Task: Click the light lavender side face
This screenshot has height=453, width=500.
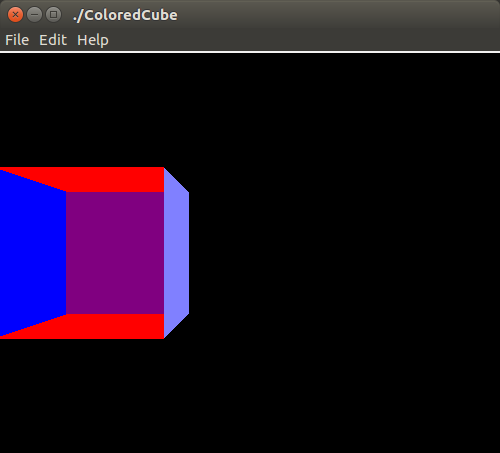Action: click(x=176, y=253)
